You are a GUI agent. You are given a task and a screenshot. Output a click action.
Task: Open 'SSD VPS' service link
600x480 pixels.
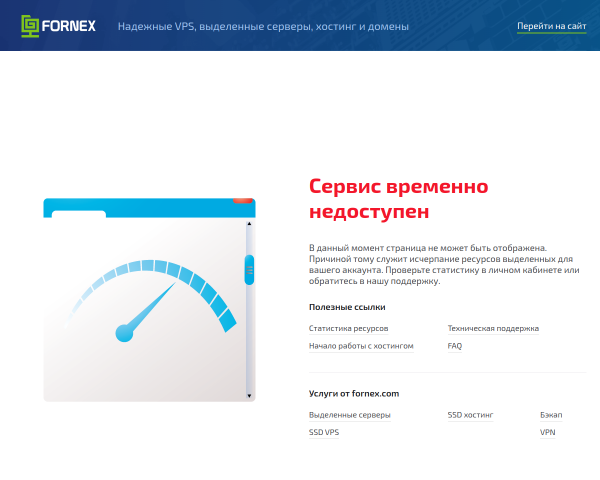pos(324,433)
